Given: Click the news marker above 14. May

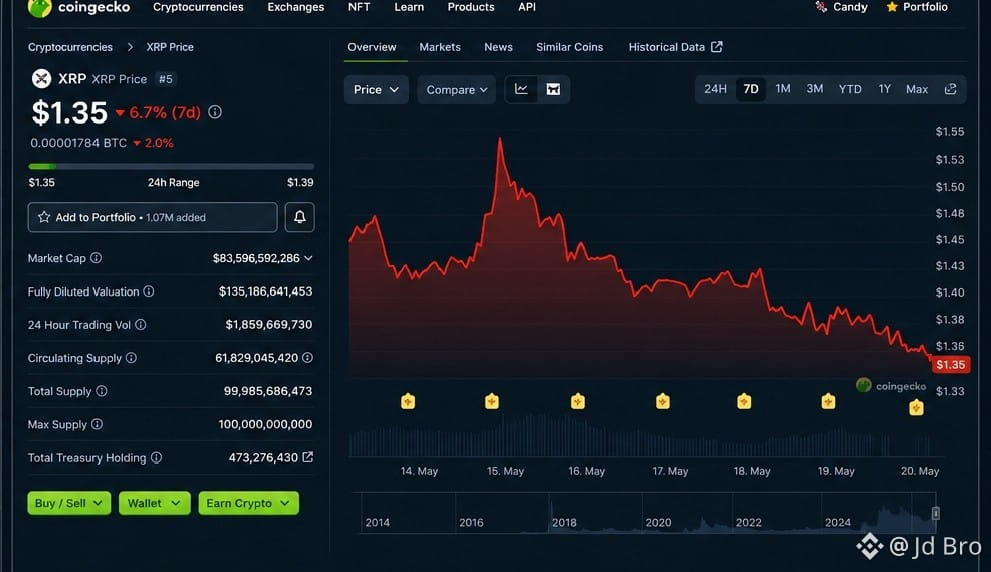Looking at the screenshot, I should pyautogui.click(x=408, y=401).
